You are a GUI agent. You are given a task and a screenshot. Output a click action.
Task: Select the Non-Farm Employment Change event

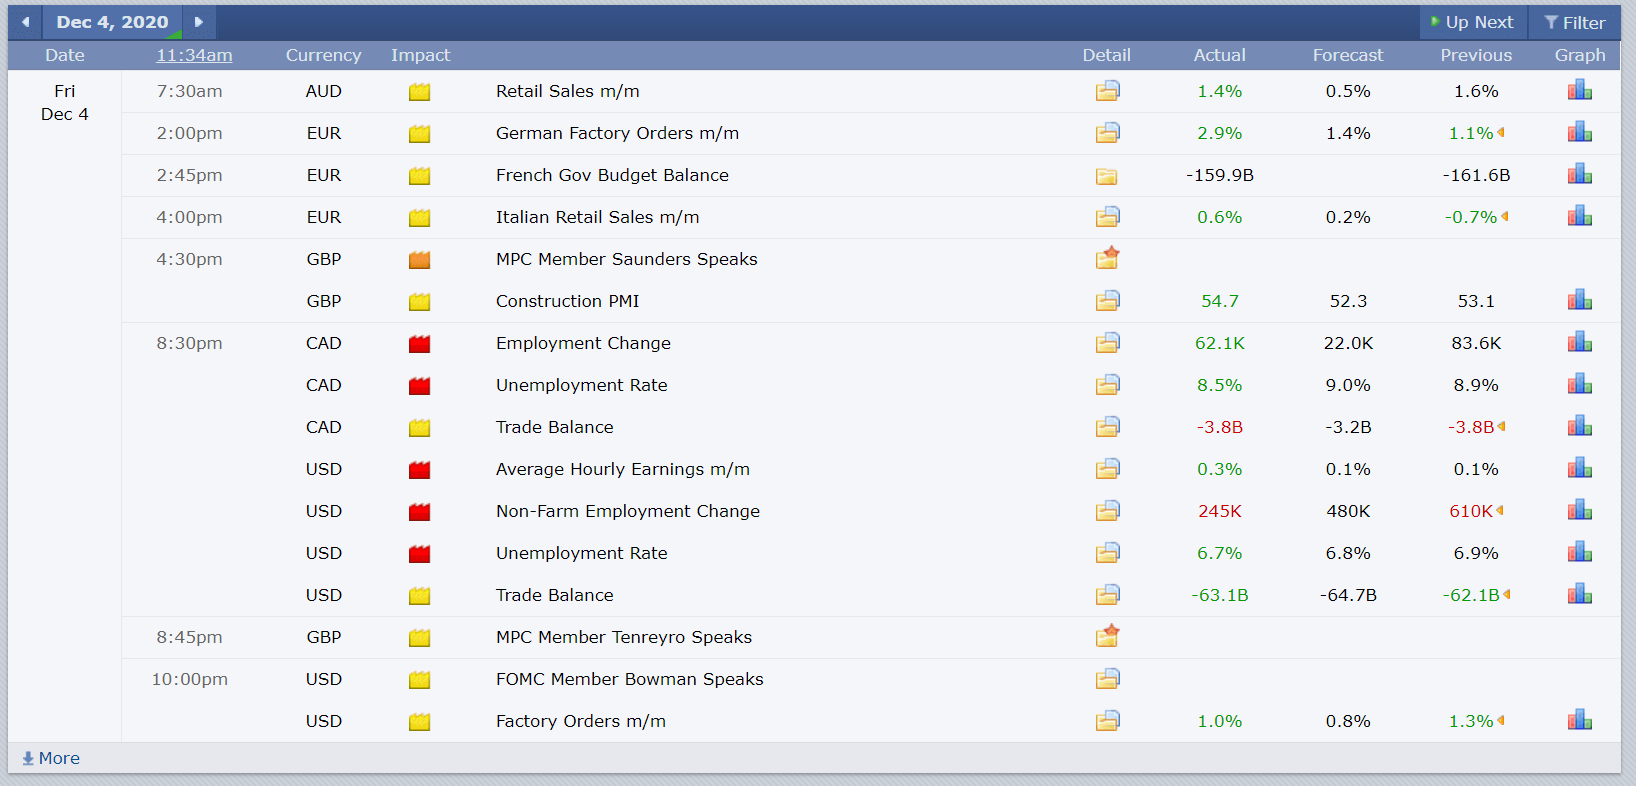click(x=628, y=511)
